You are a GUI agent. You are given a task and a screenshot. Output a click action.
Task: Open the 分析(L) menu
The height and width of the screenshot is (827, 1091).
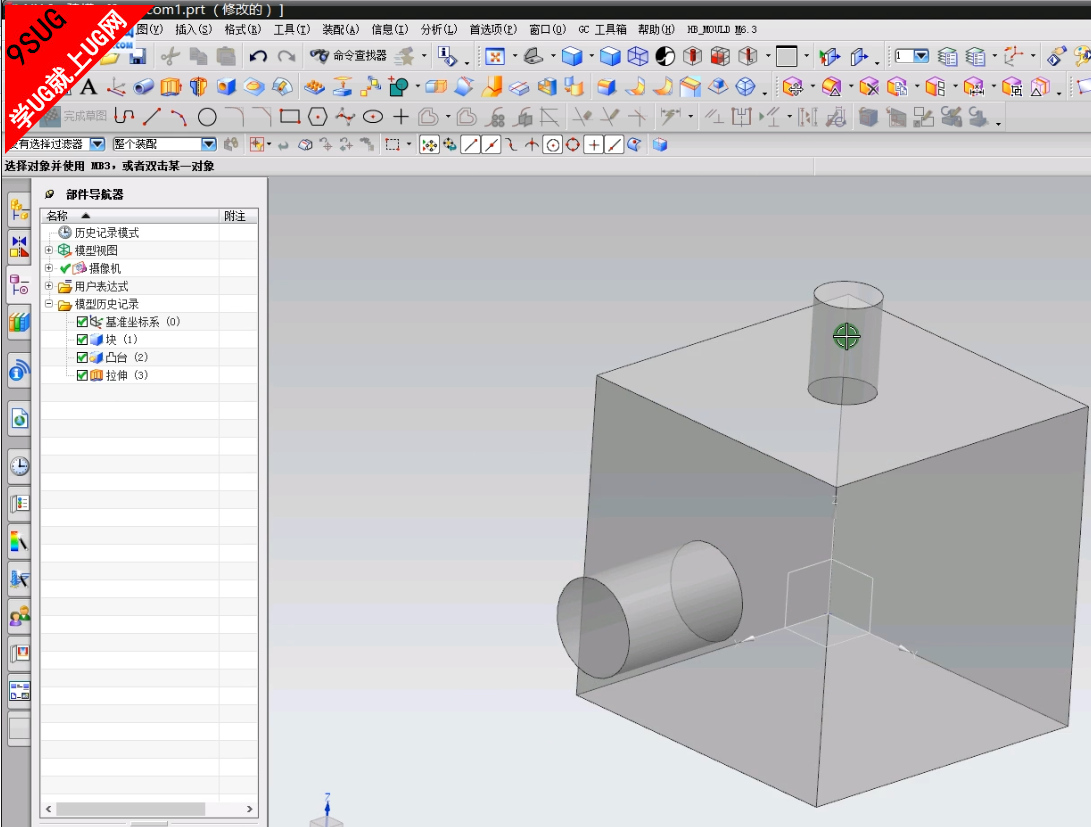point(439,29)
